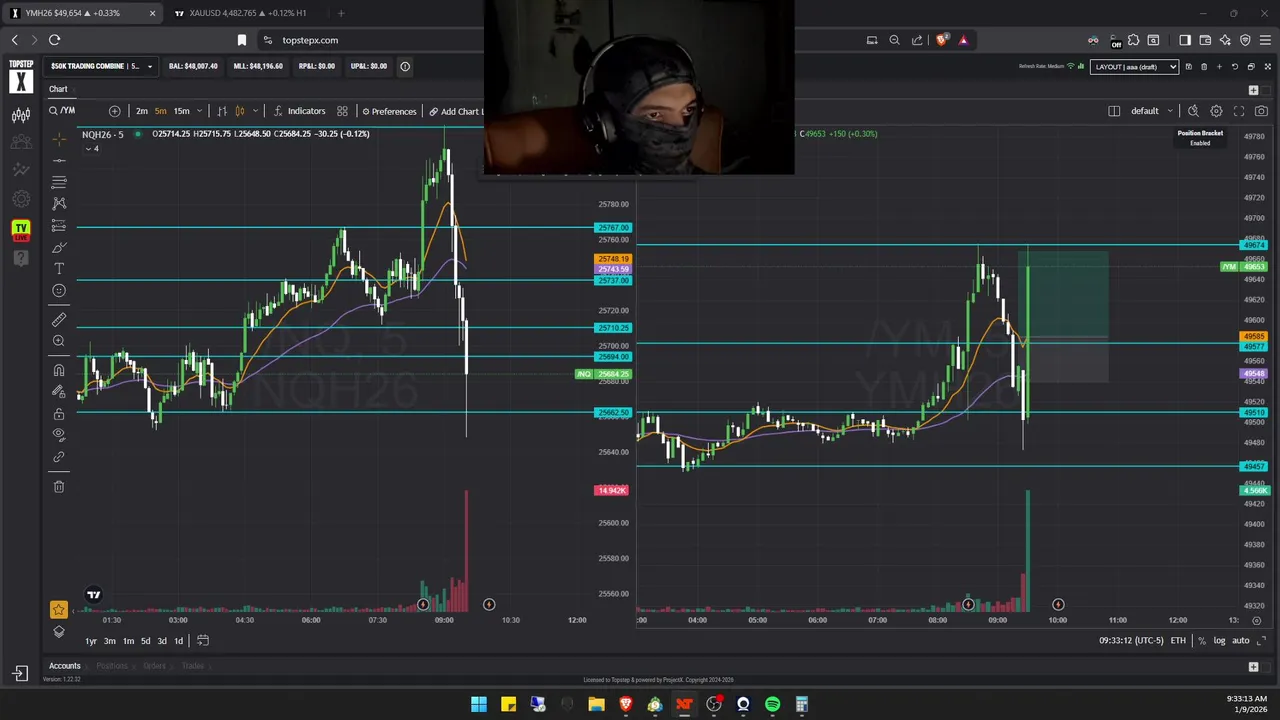Toggle chart fullscreen mode icon

click(1239, 111)
